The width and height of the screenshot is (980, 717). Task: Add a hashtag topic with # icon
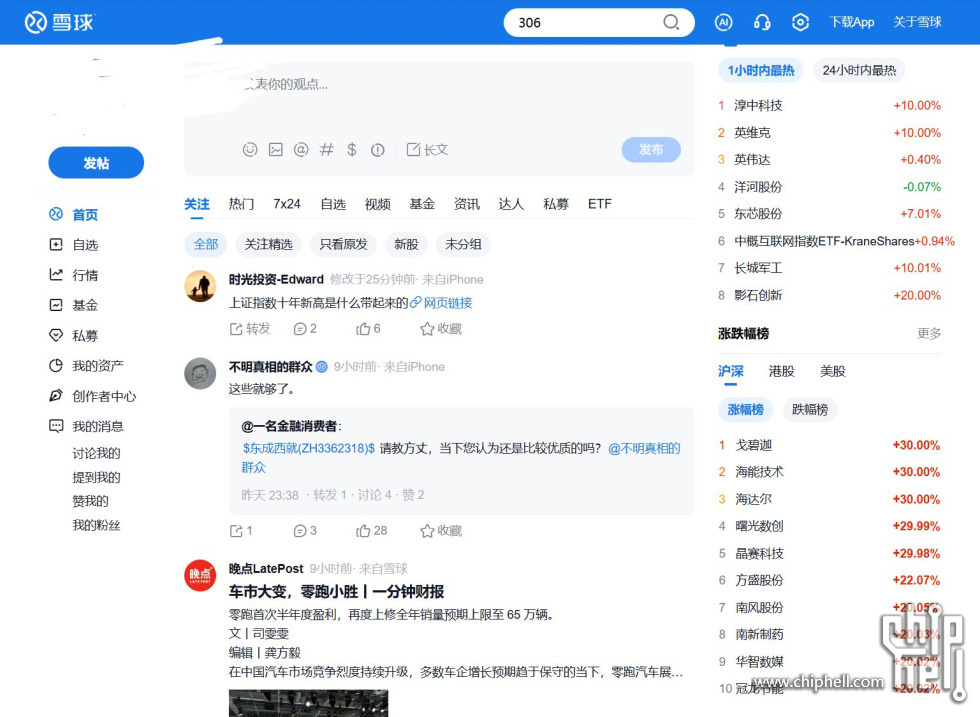[326, 149]
